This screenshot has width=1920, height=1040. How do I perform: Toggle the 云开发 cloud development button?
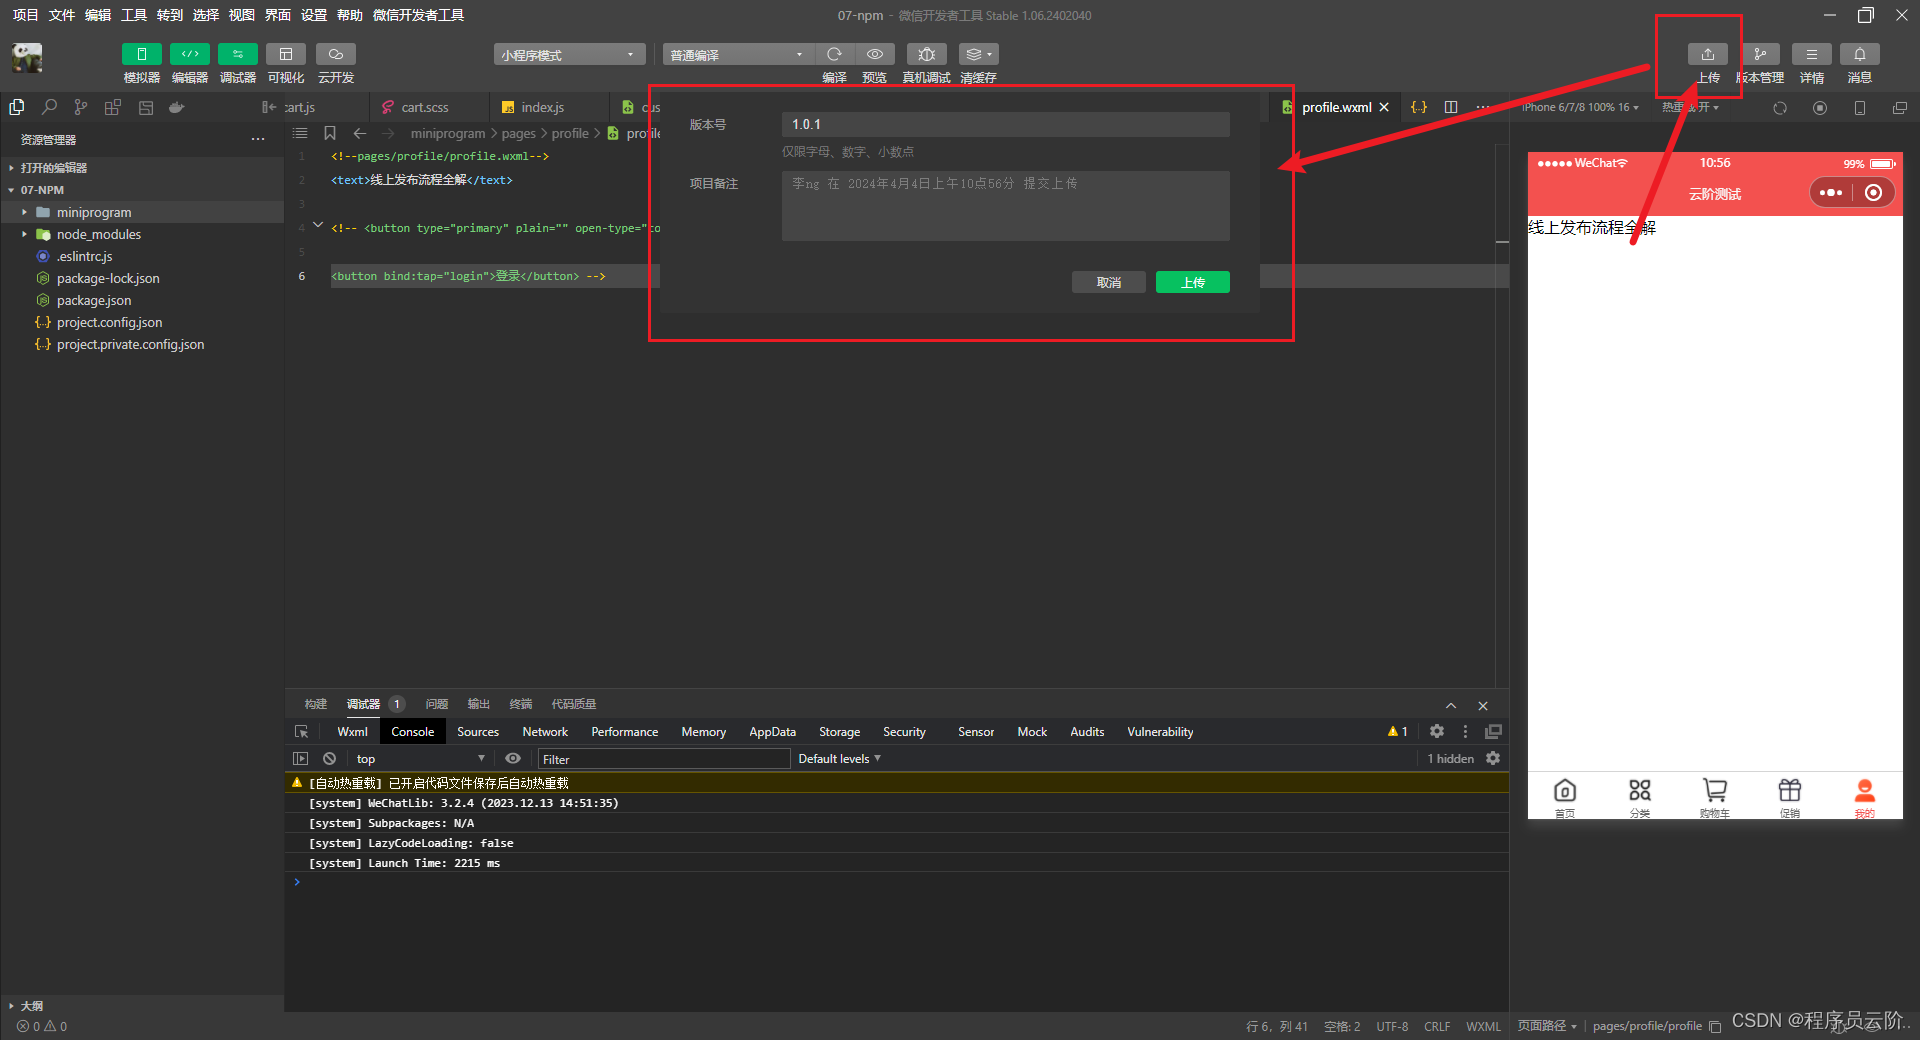[336, 54]
